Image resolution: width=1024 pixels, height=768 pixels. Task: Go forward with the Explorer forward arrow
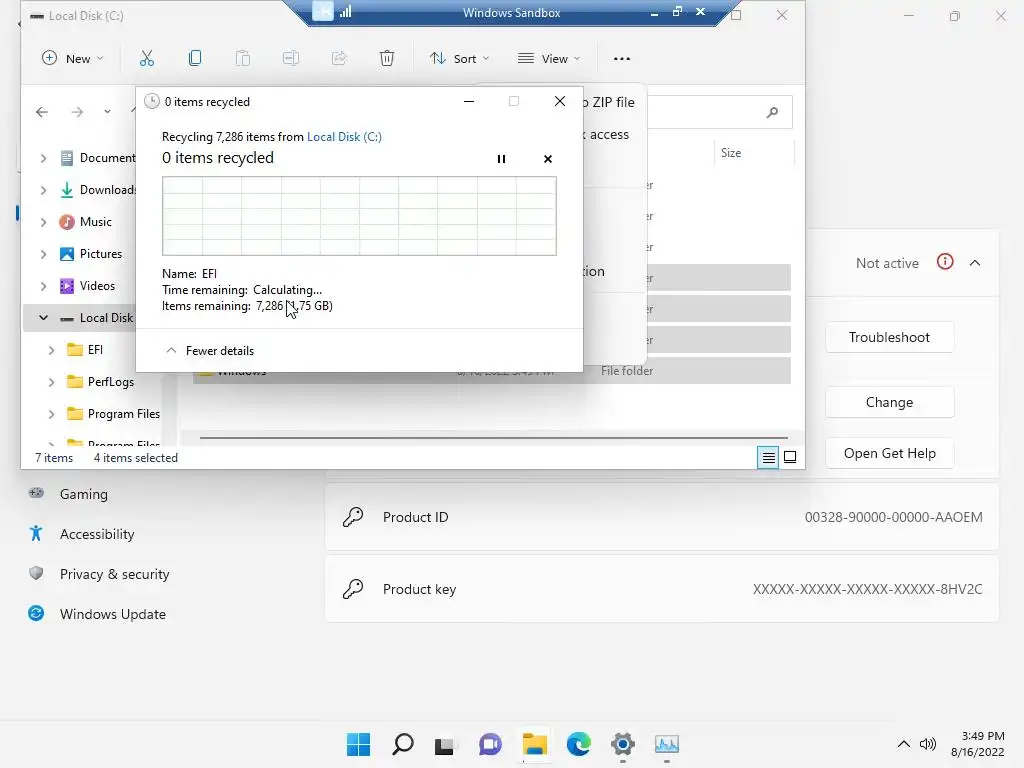click(77, 112)
